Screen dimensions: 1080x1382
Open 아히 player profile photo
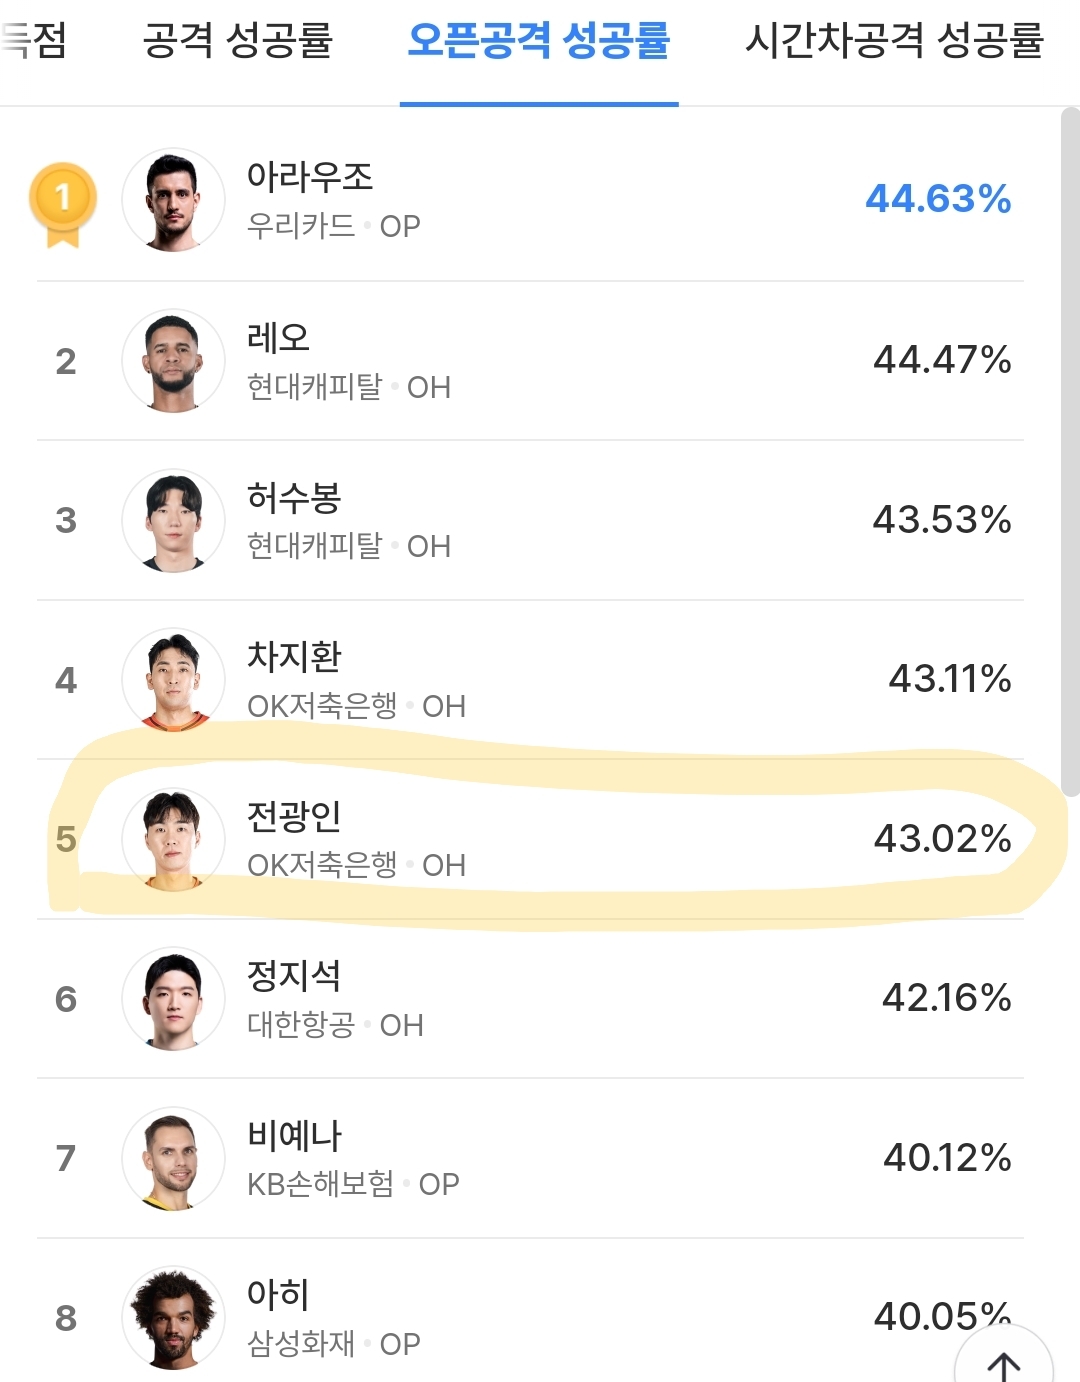tap(173, 1317)
